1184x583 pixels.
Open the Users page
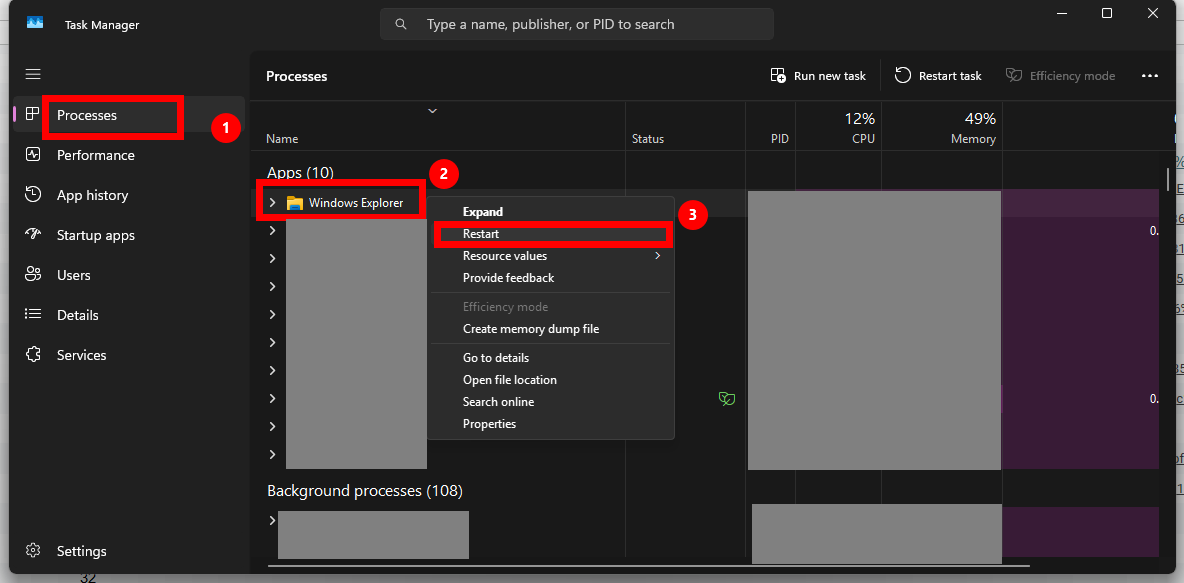73,275
